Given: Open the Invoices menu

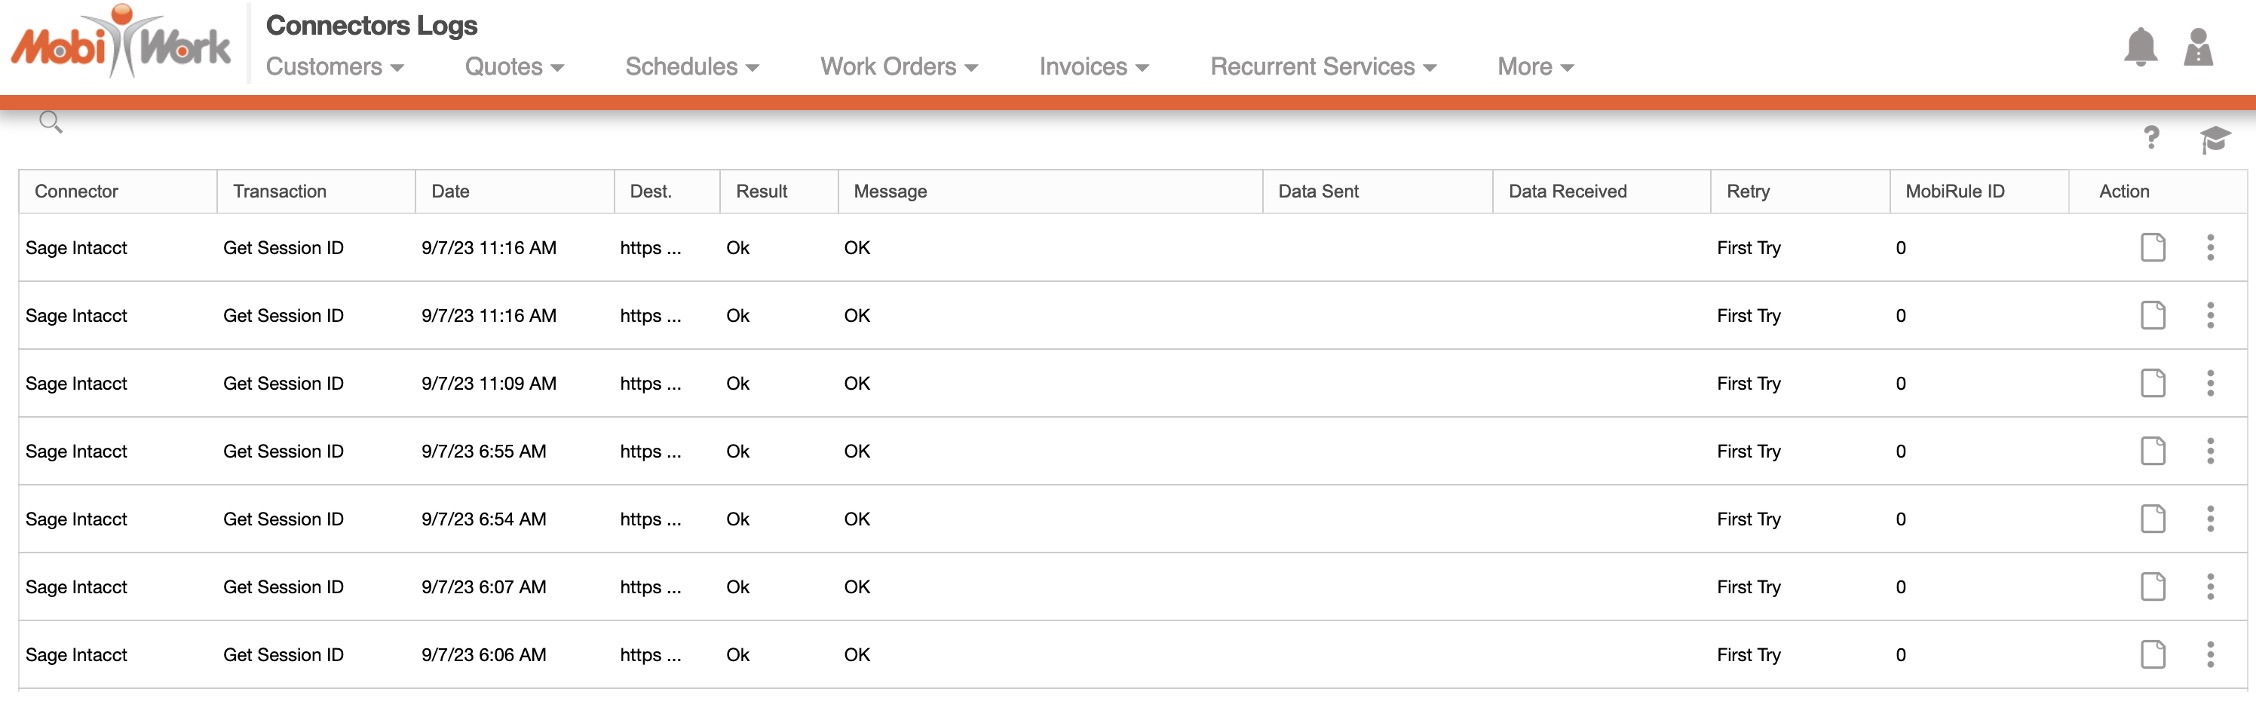Looking at the screenshot, I should point(1094,67).
